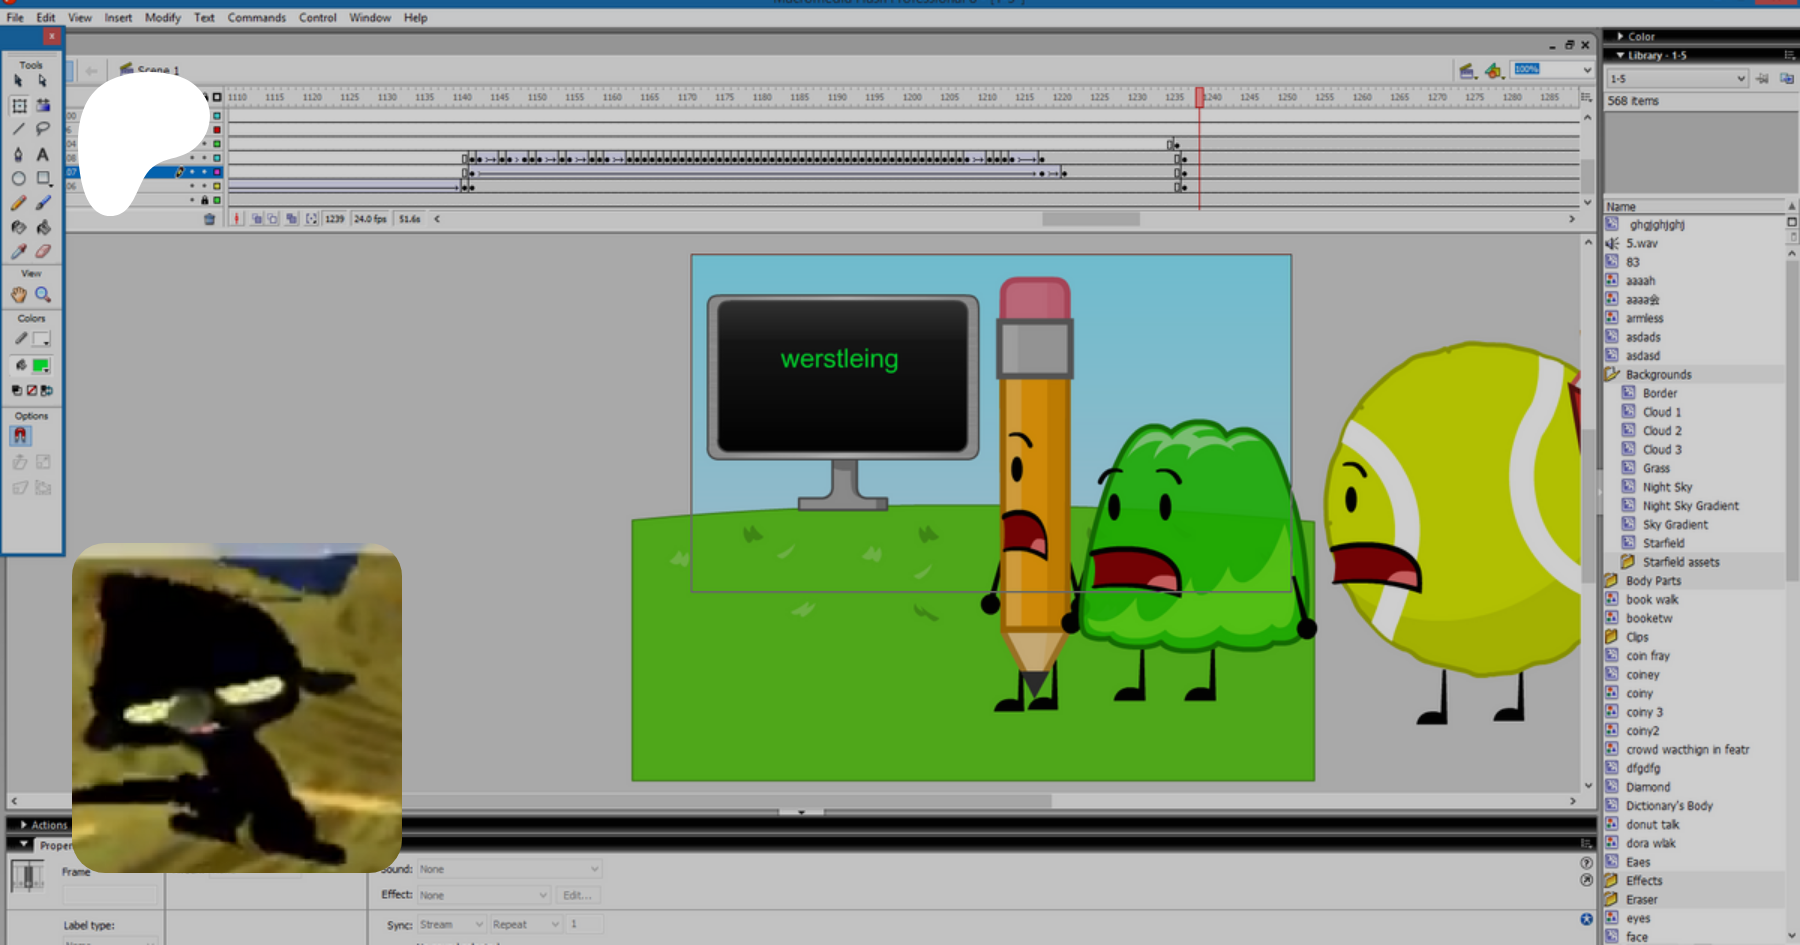Image resolution: width=1800 pixels, height=945 pixels.
Task: Select the Hand tool
Action: click(19, 295)
